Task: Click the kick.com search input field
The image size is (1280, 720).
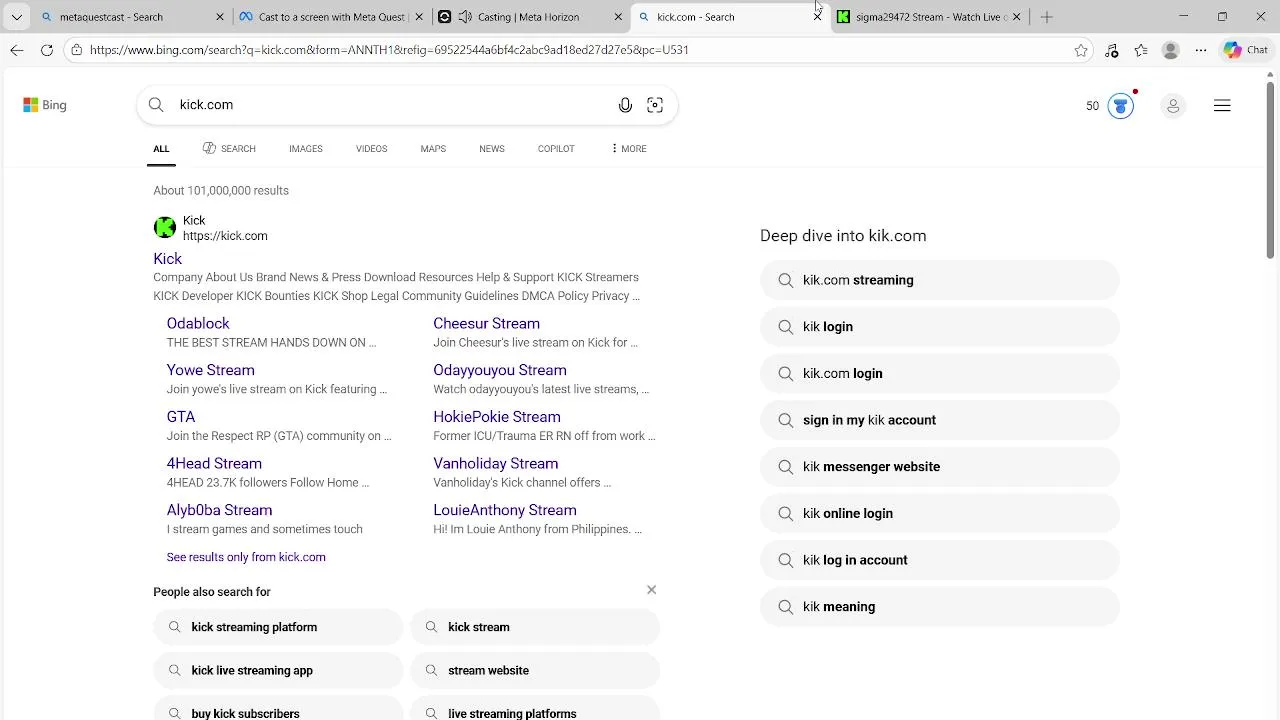Action: coord(390,105)
